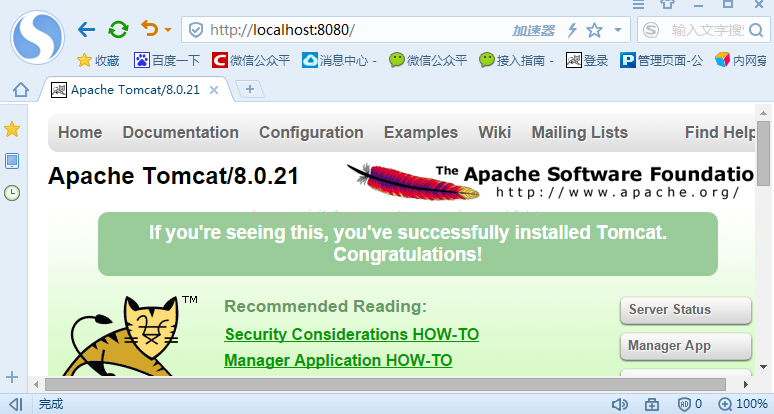Click the Sogou search engine icon
The image size is (774, 414).
[651, 30]
